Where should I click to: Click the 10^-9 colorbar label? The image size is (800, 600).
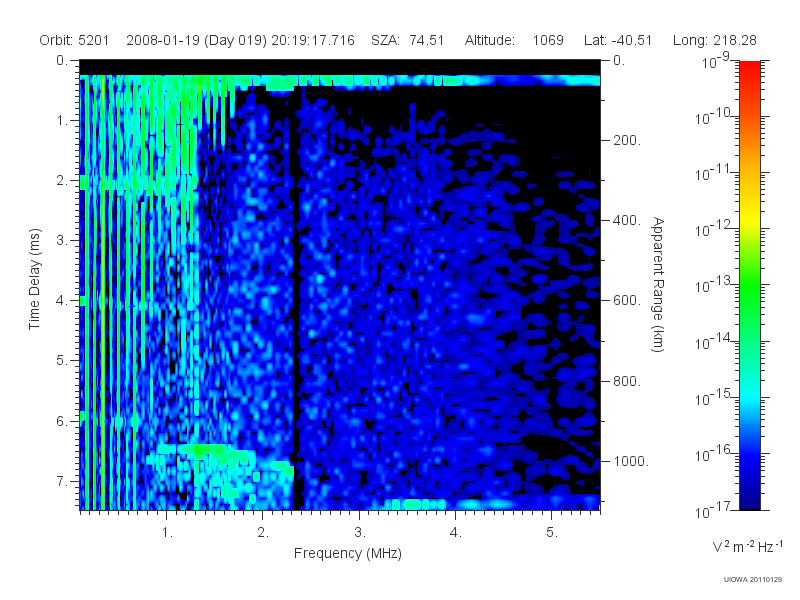[716, 61]
